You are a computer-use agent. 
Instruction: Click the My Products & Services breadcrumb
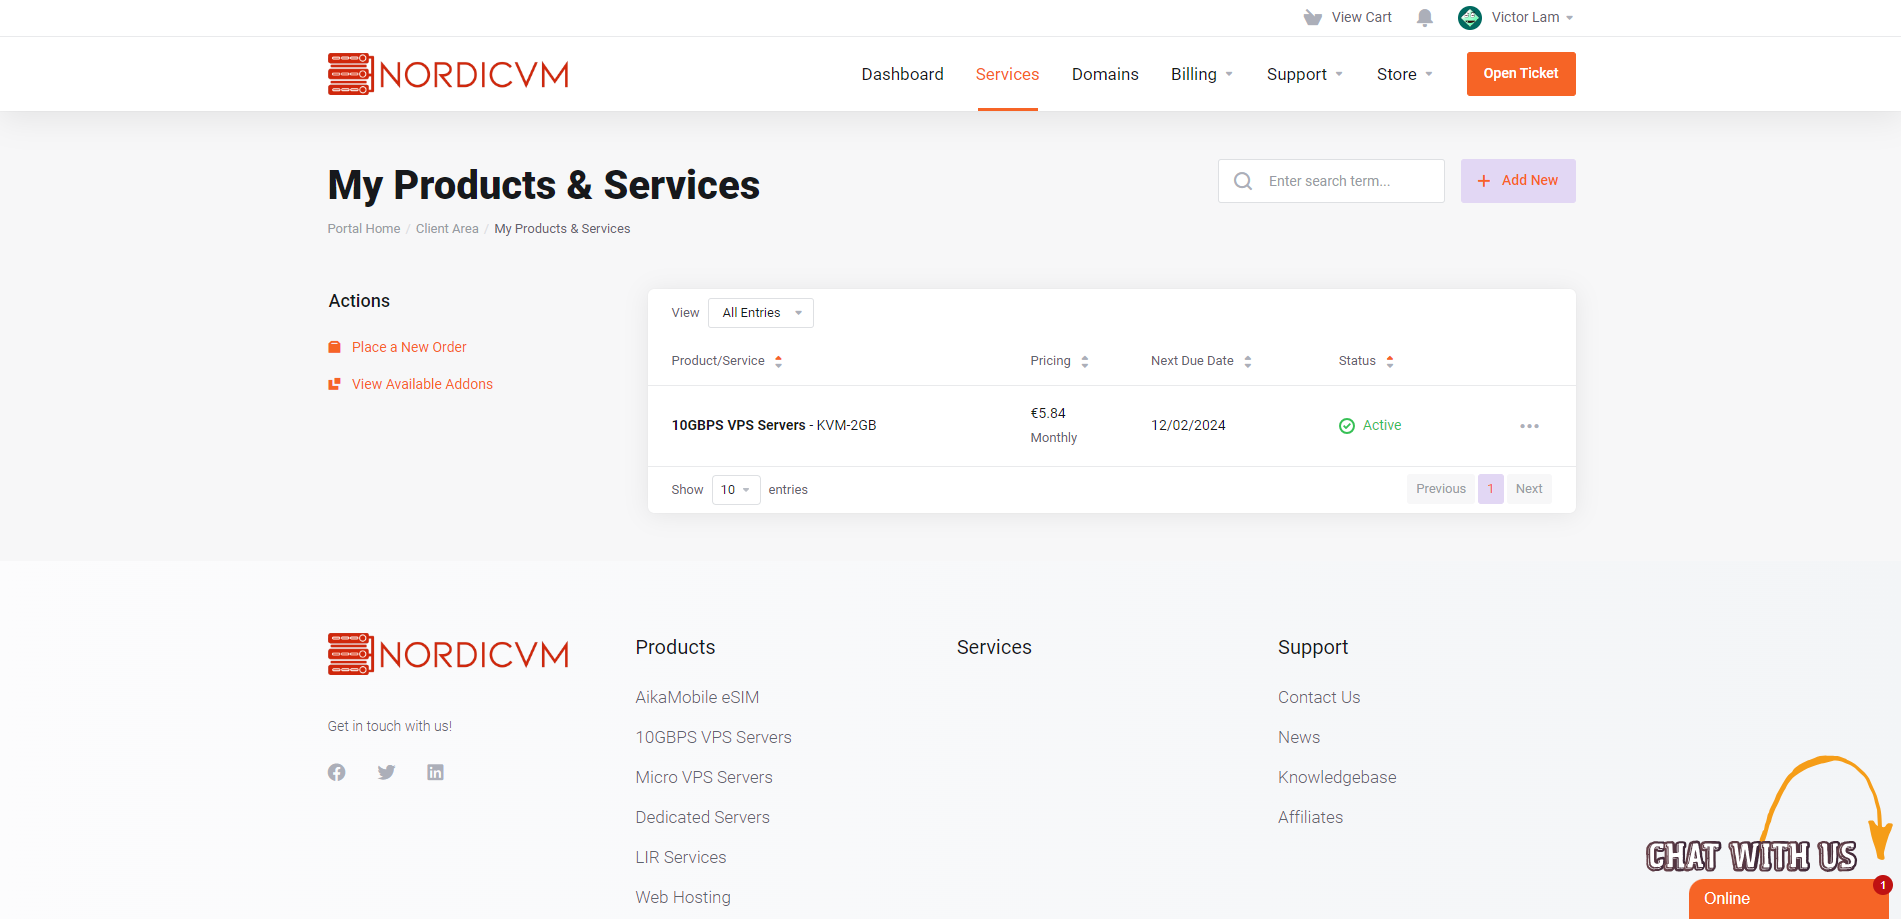[x=562, y=229]
